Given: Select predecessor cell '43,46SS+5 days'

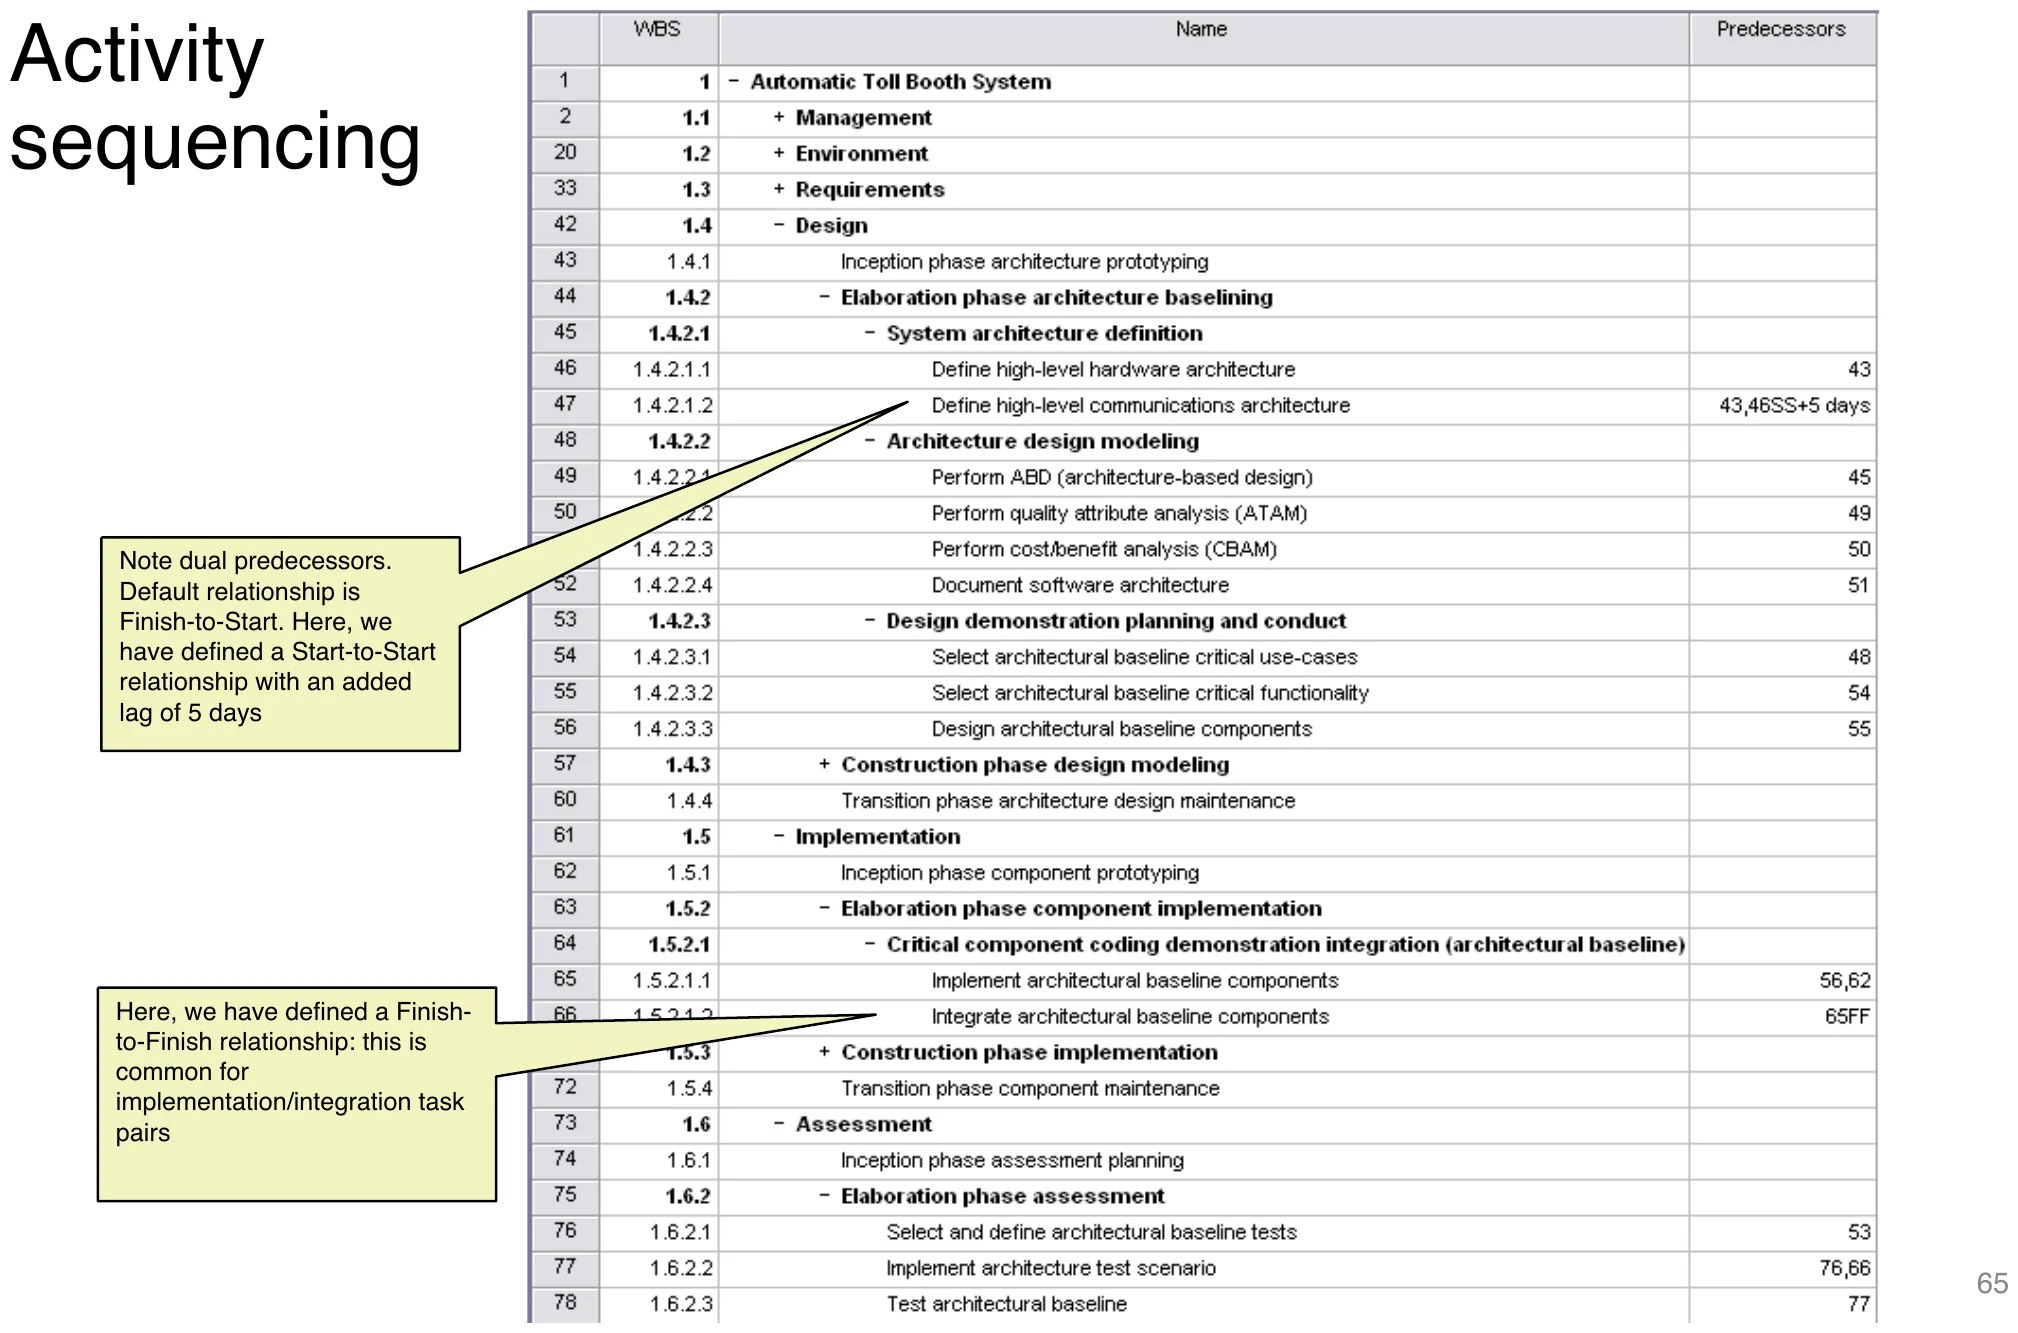Looking at the screenshot, I should 1782,405.
